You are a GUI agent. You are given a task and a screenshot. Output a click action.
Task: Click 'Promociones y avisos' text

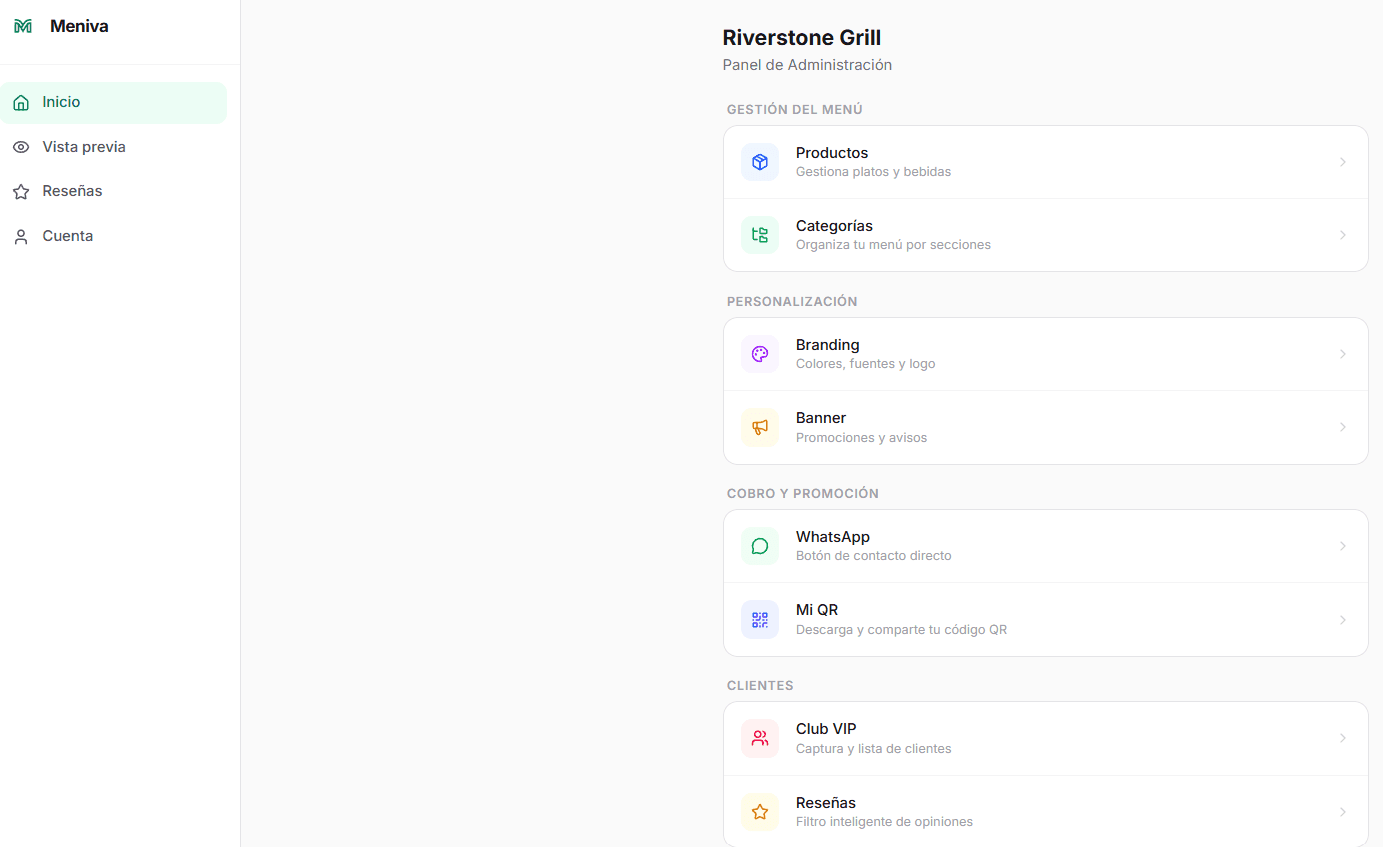(x=861, y=438)
